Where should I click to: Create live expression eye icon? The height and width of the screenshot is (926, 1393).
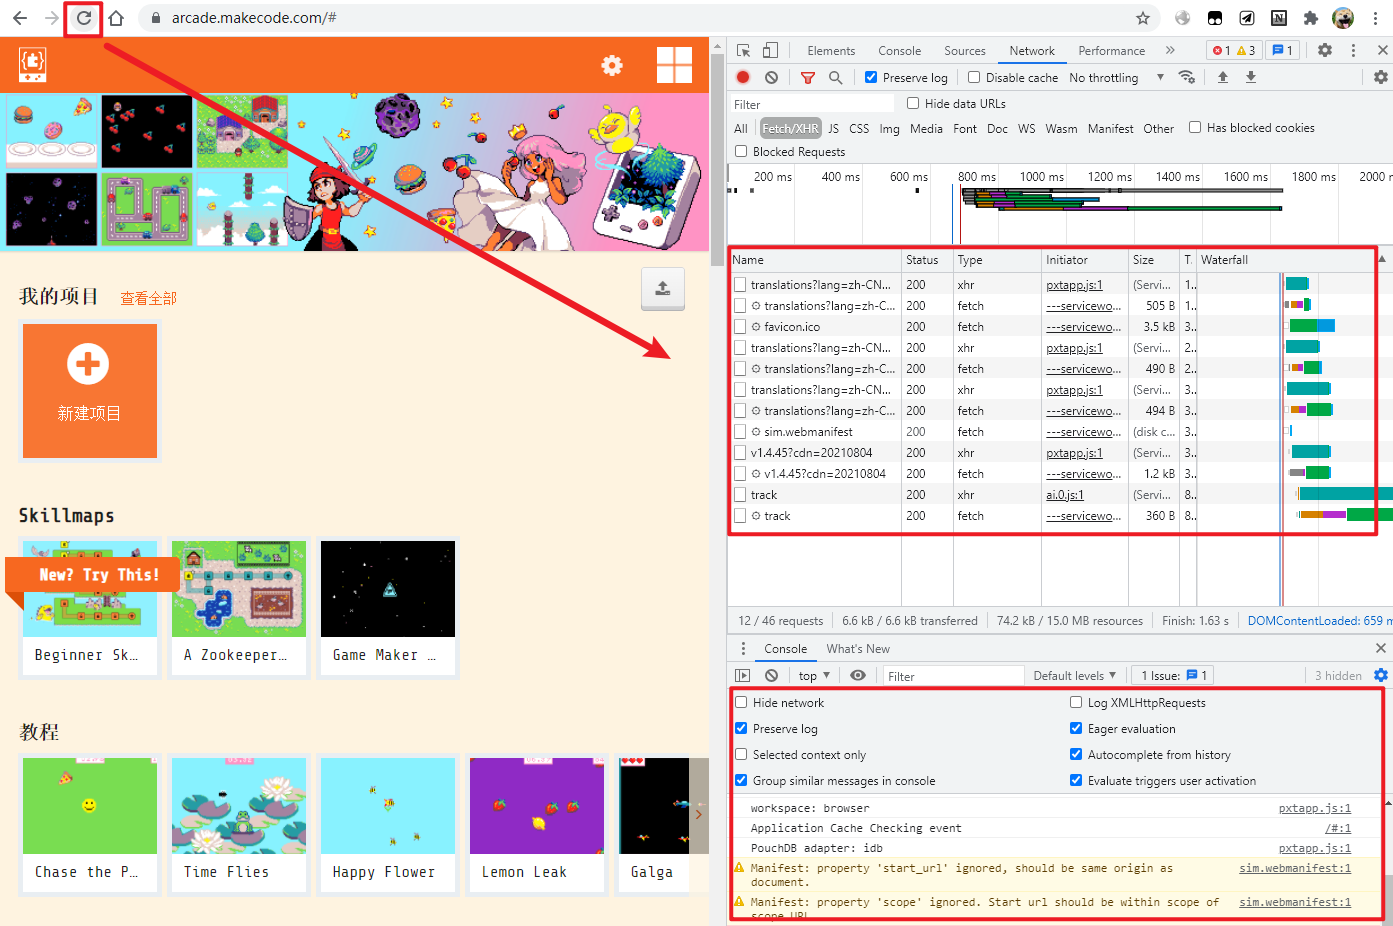pyautogui.click(x=858, y=676)
